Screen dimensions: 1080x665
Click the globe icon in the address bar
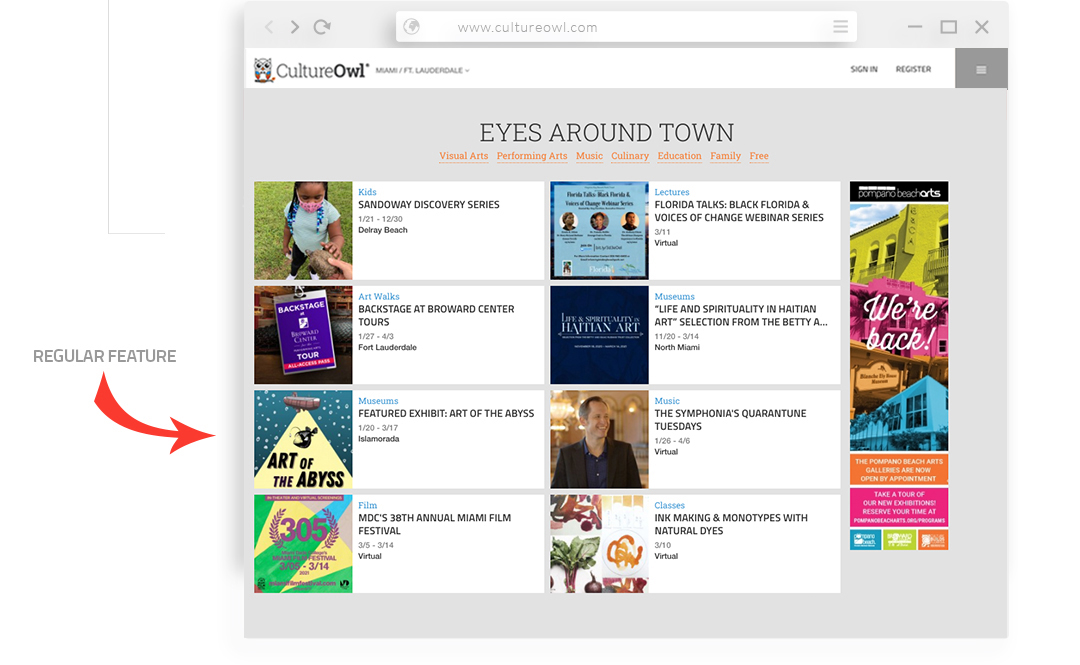click(x=412, y=26)
